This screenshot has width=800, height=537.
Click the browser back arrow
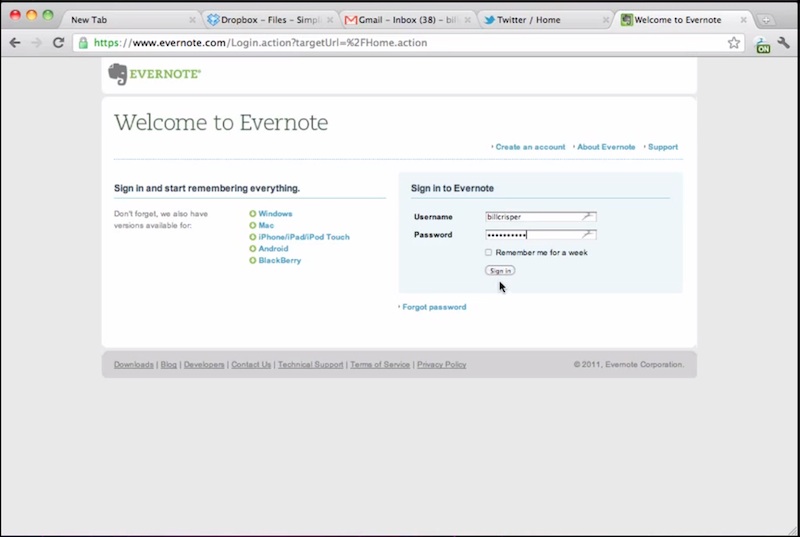click(15, 43)
